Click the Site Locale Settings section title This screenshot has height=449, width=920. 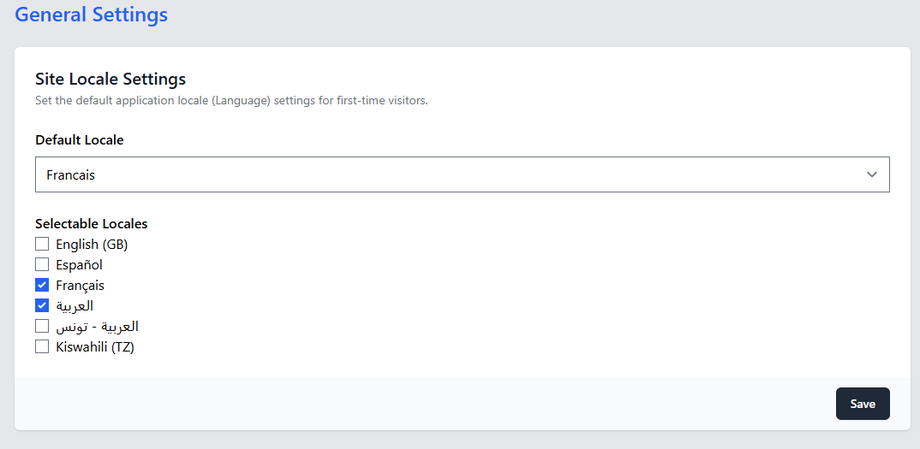(111, 78)
